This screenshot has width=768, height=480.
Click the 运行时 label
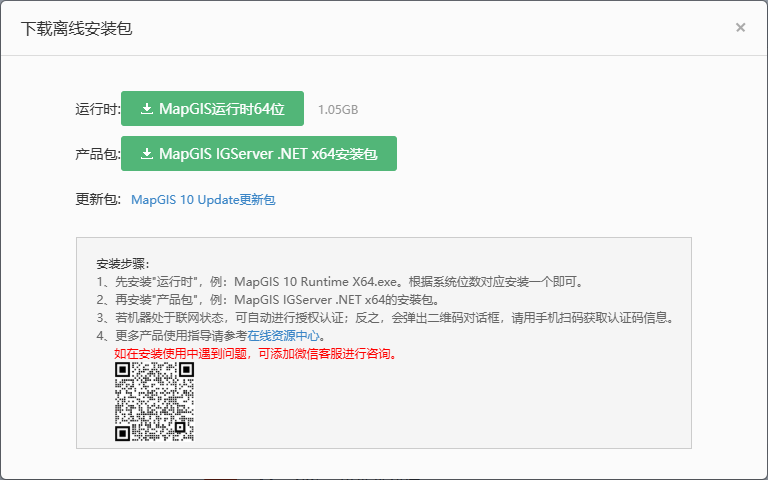click(97, 110)
